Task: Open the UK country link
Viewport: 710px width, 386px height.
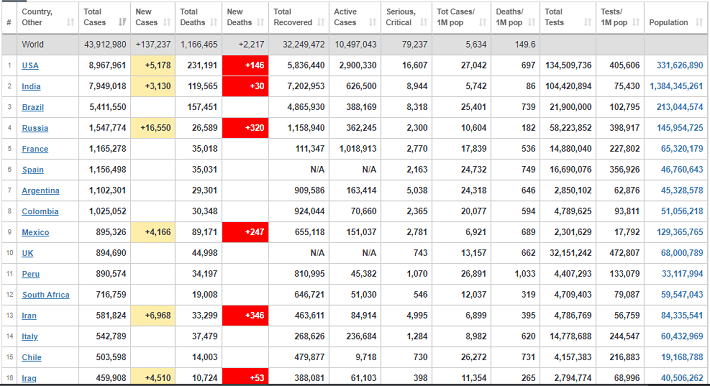Action: point(28,253)
